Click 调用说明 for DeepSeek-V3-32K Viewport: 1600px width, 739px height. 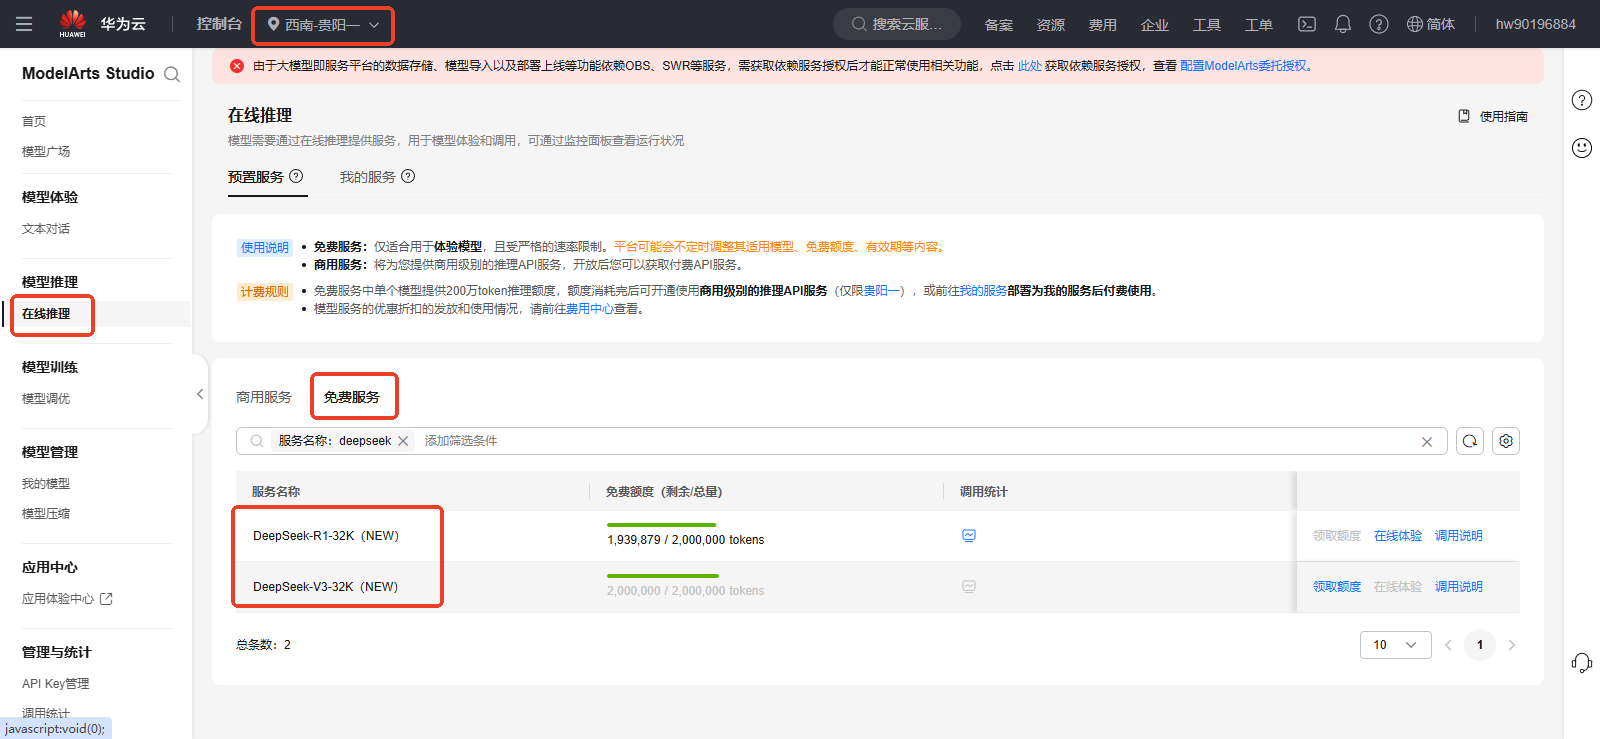point(1459,587)
